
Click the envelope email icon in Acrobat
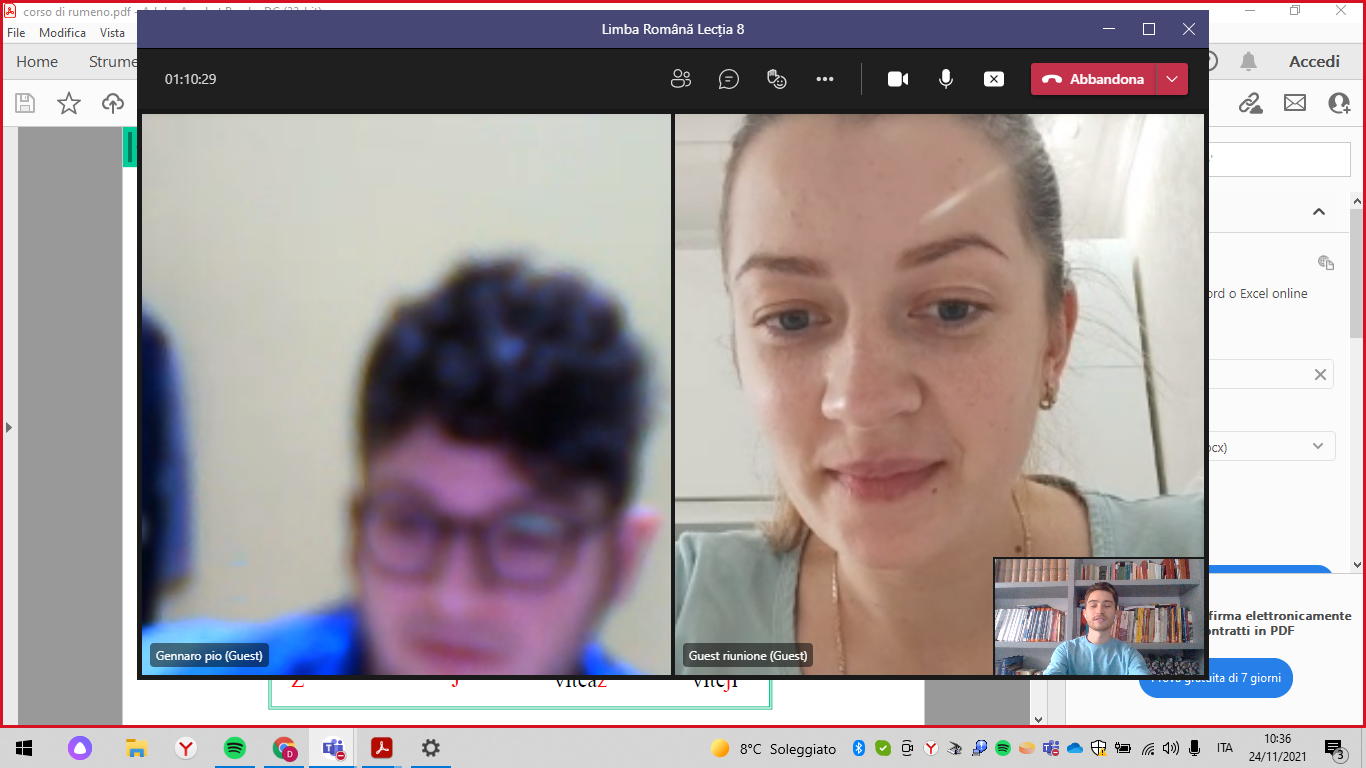click(x=1295, y=103)
